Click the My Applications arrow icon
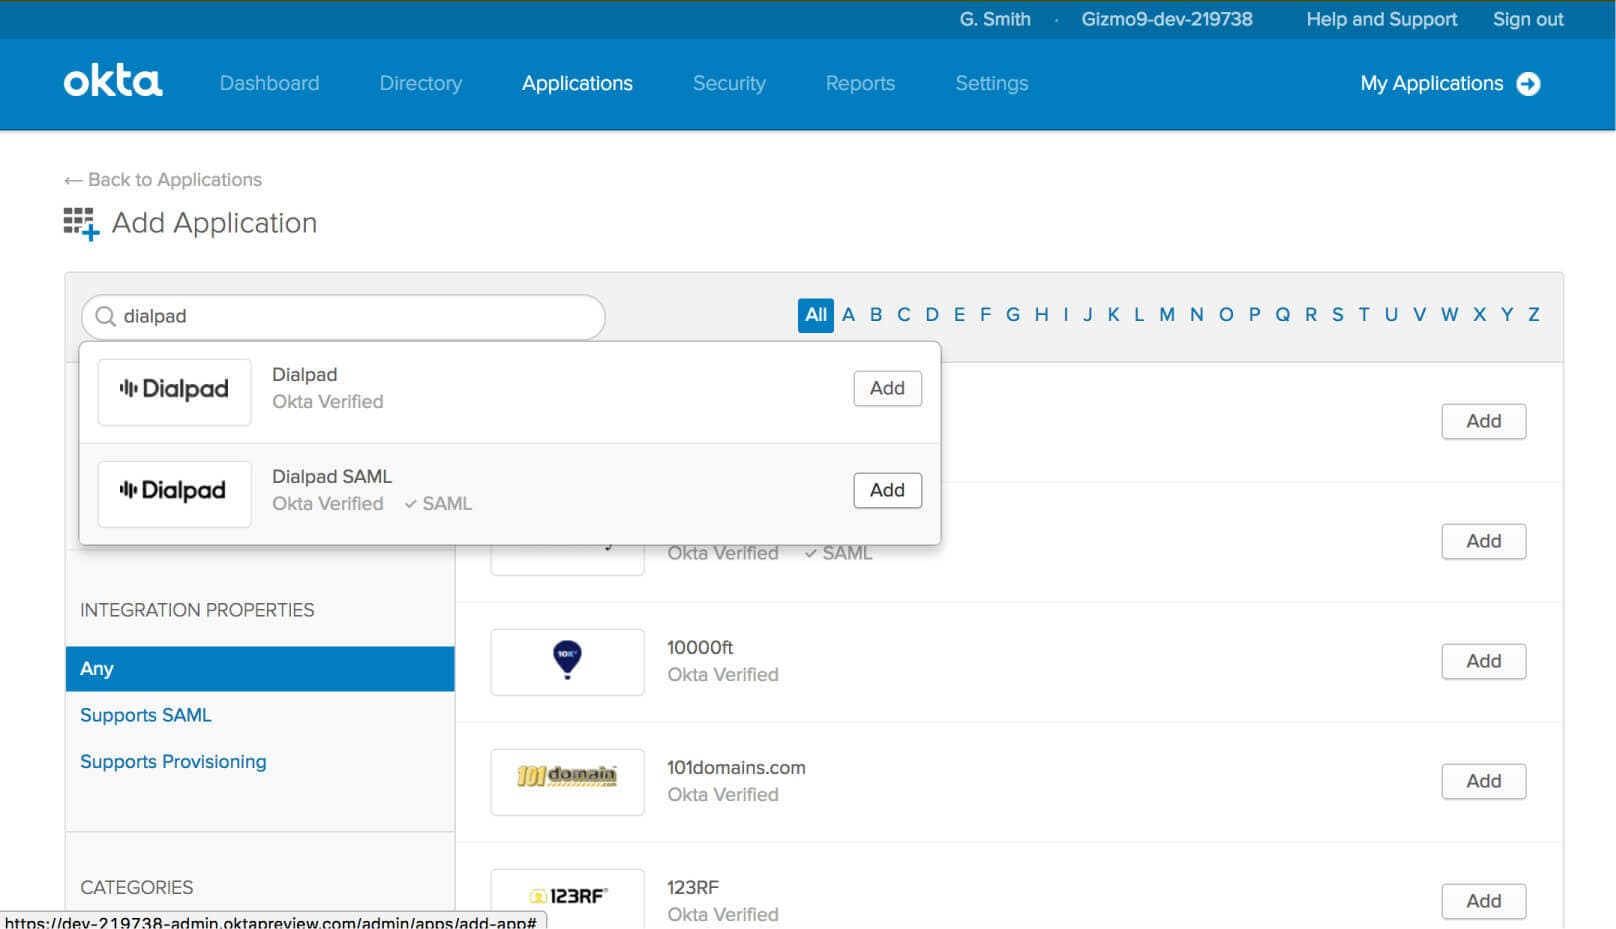 pyautogui.click(x=1528, y=84)
